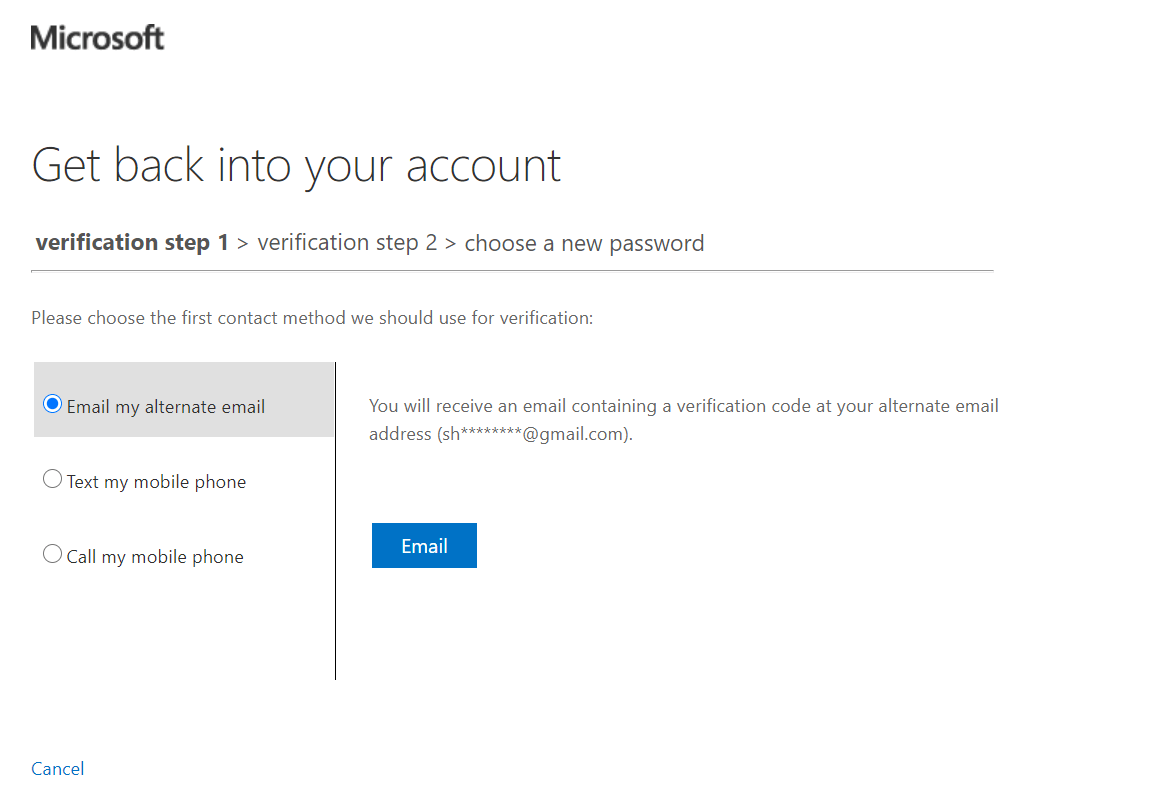Click choose a new password step
The width and height of the screenshot is (1161, 793).
tap(584, 242)
